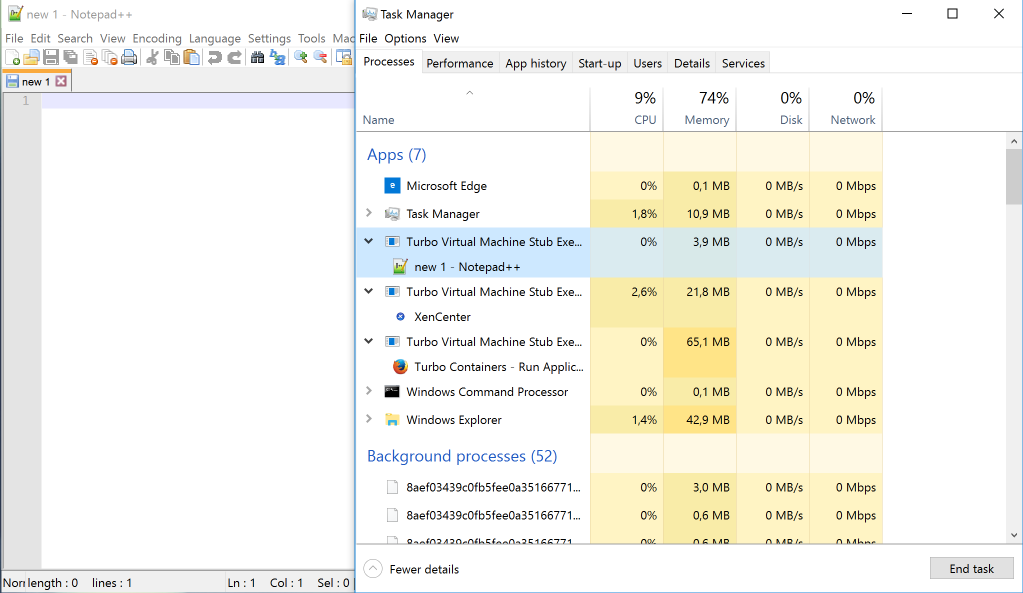Switch to the App history tab
This screenshot has height=593, width=1023.
(x=536, y=63)
